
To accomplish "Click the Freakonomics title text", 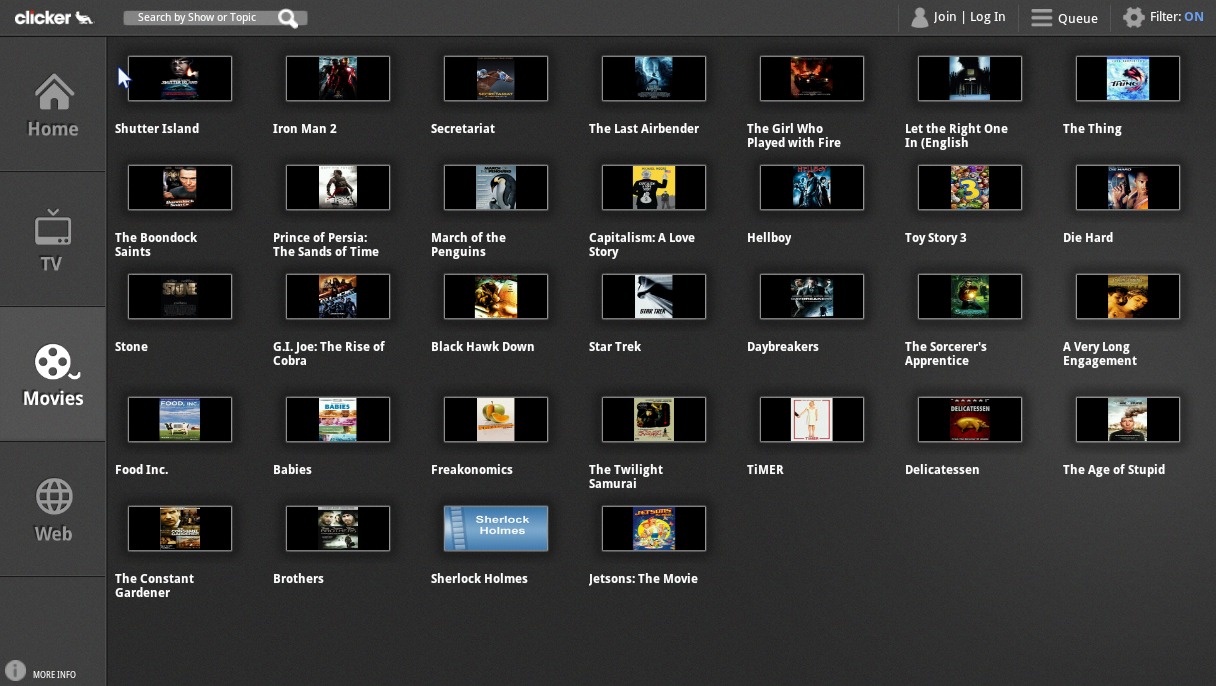I will tap(472, 469).
